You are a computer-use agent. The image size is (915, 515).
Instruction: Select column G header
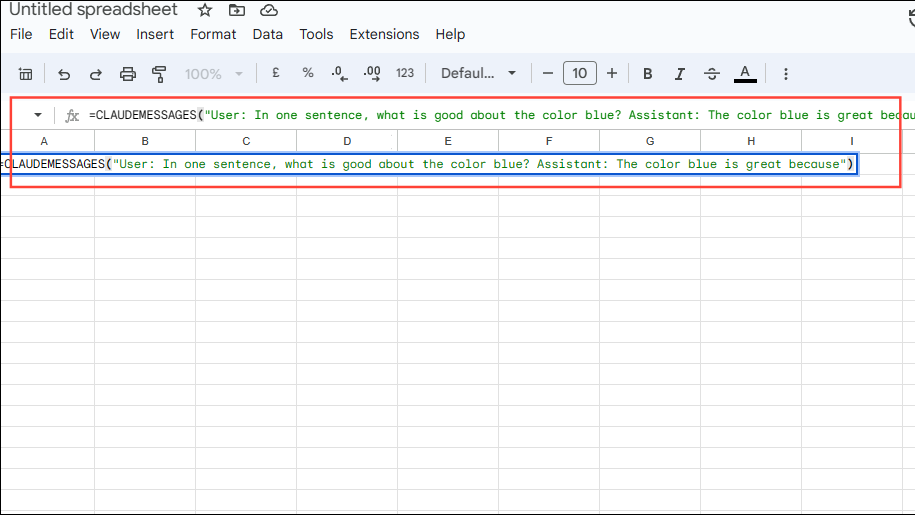click(x=649, y=141)
